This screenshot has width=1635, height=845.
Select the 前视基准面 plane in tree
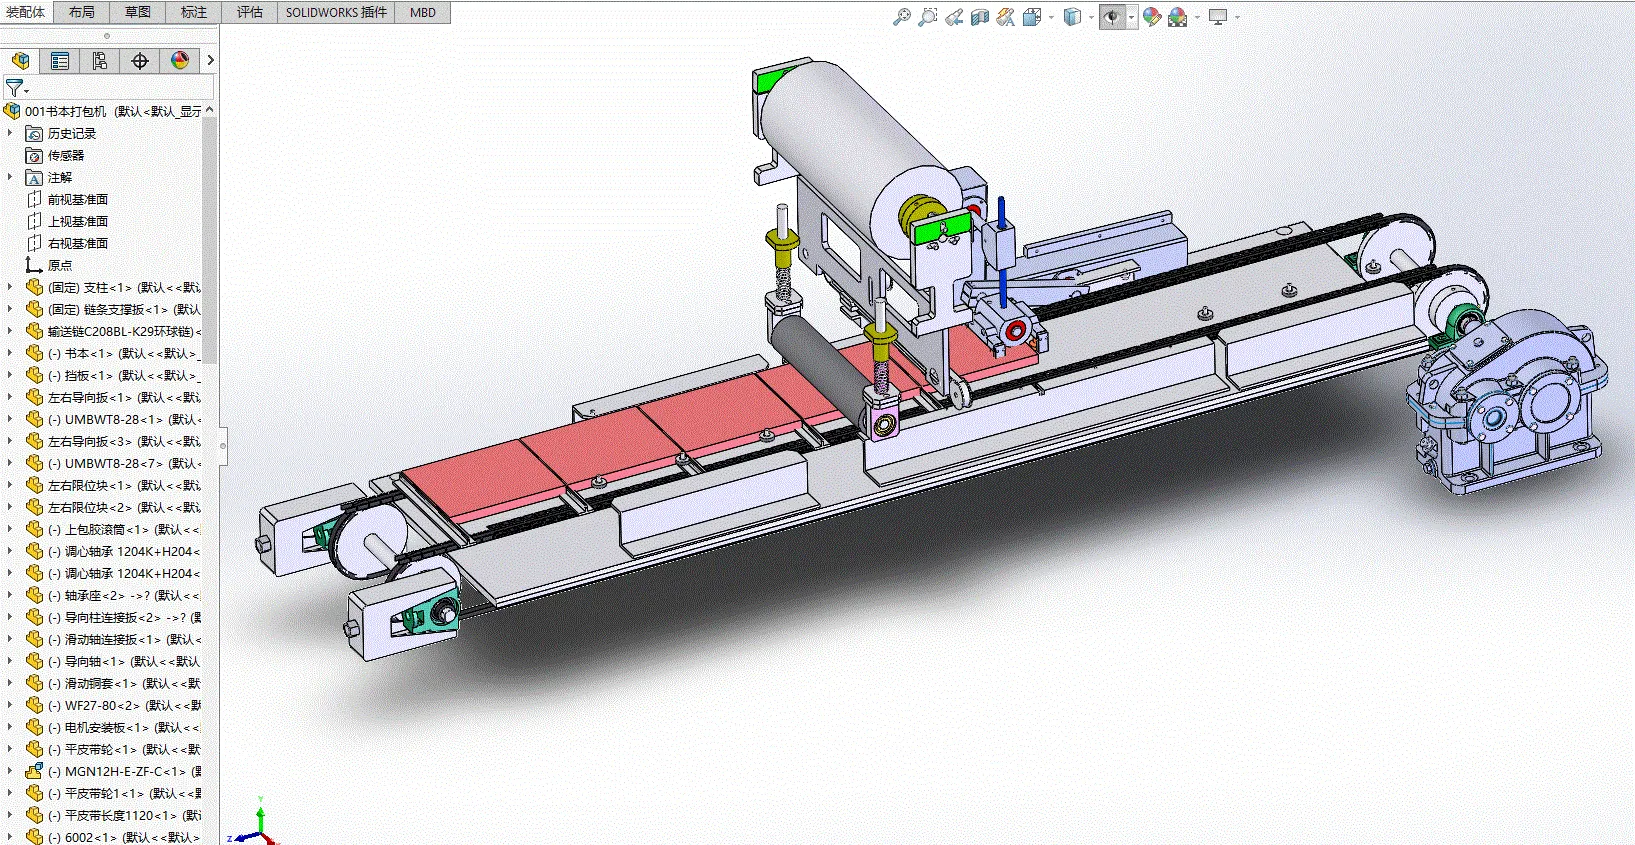point(77,199)
